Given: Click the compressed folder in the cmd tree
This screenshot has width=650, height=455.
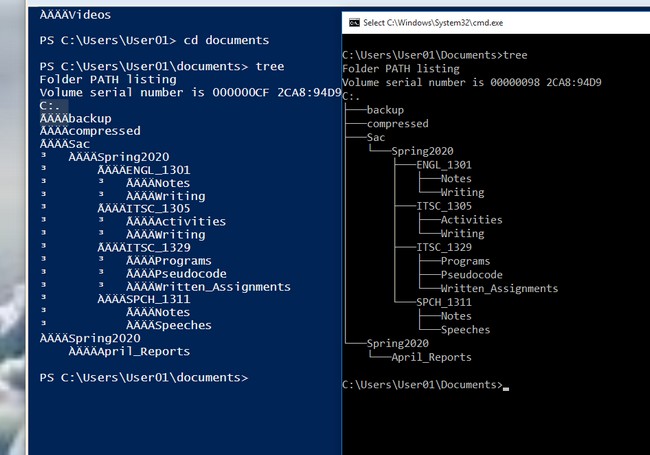Looking at the screenshot, I should pos(397,124).
